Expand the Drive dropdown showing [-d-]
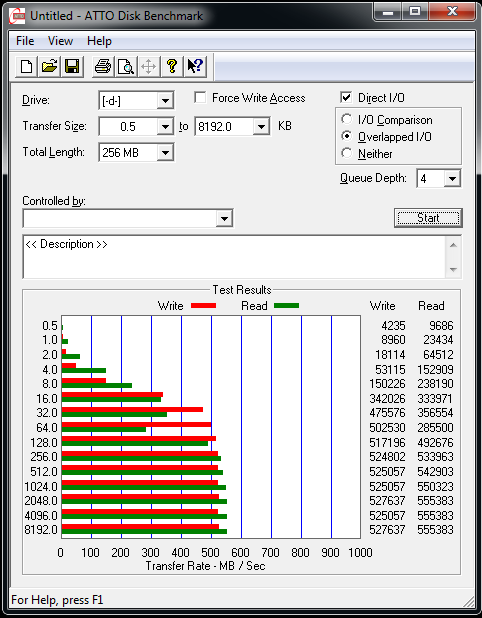The image size is (482, 618). pos(136,101)
